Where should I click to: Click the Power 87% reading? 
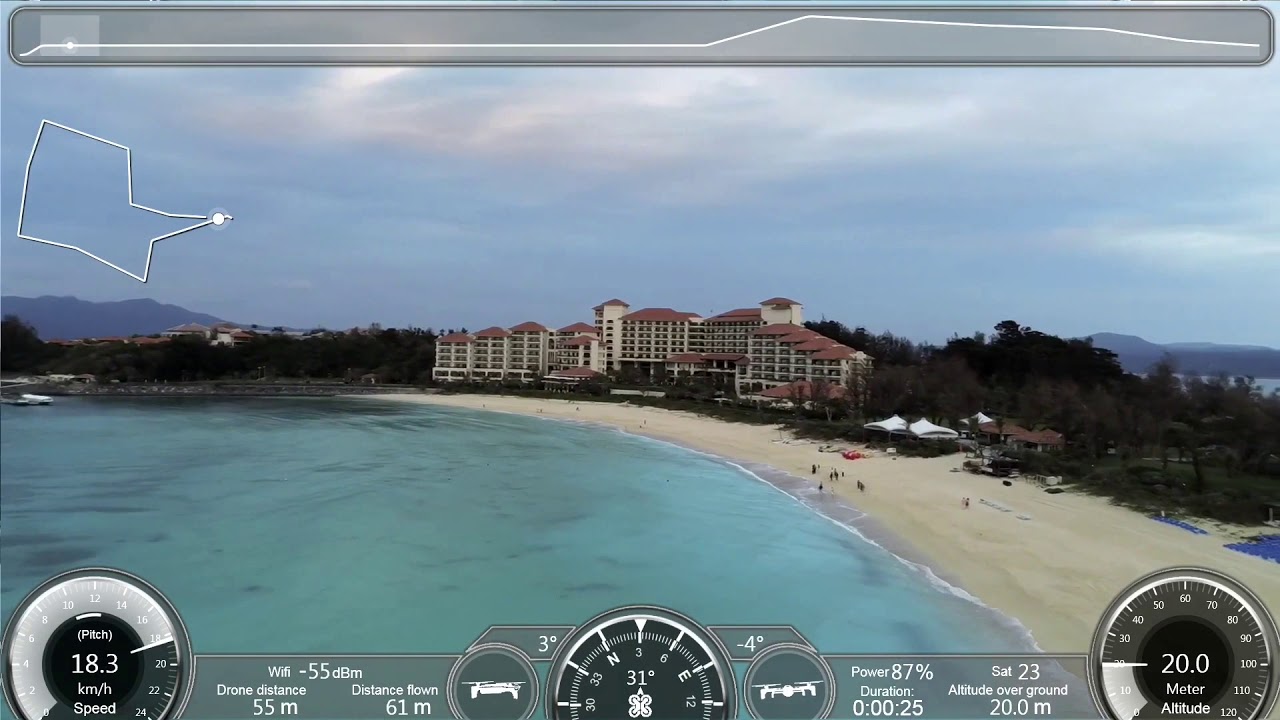point(892,672)
